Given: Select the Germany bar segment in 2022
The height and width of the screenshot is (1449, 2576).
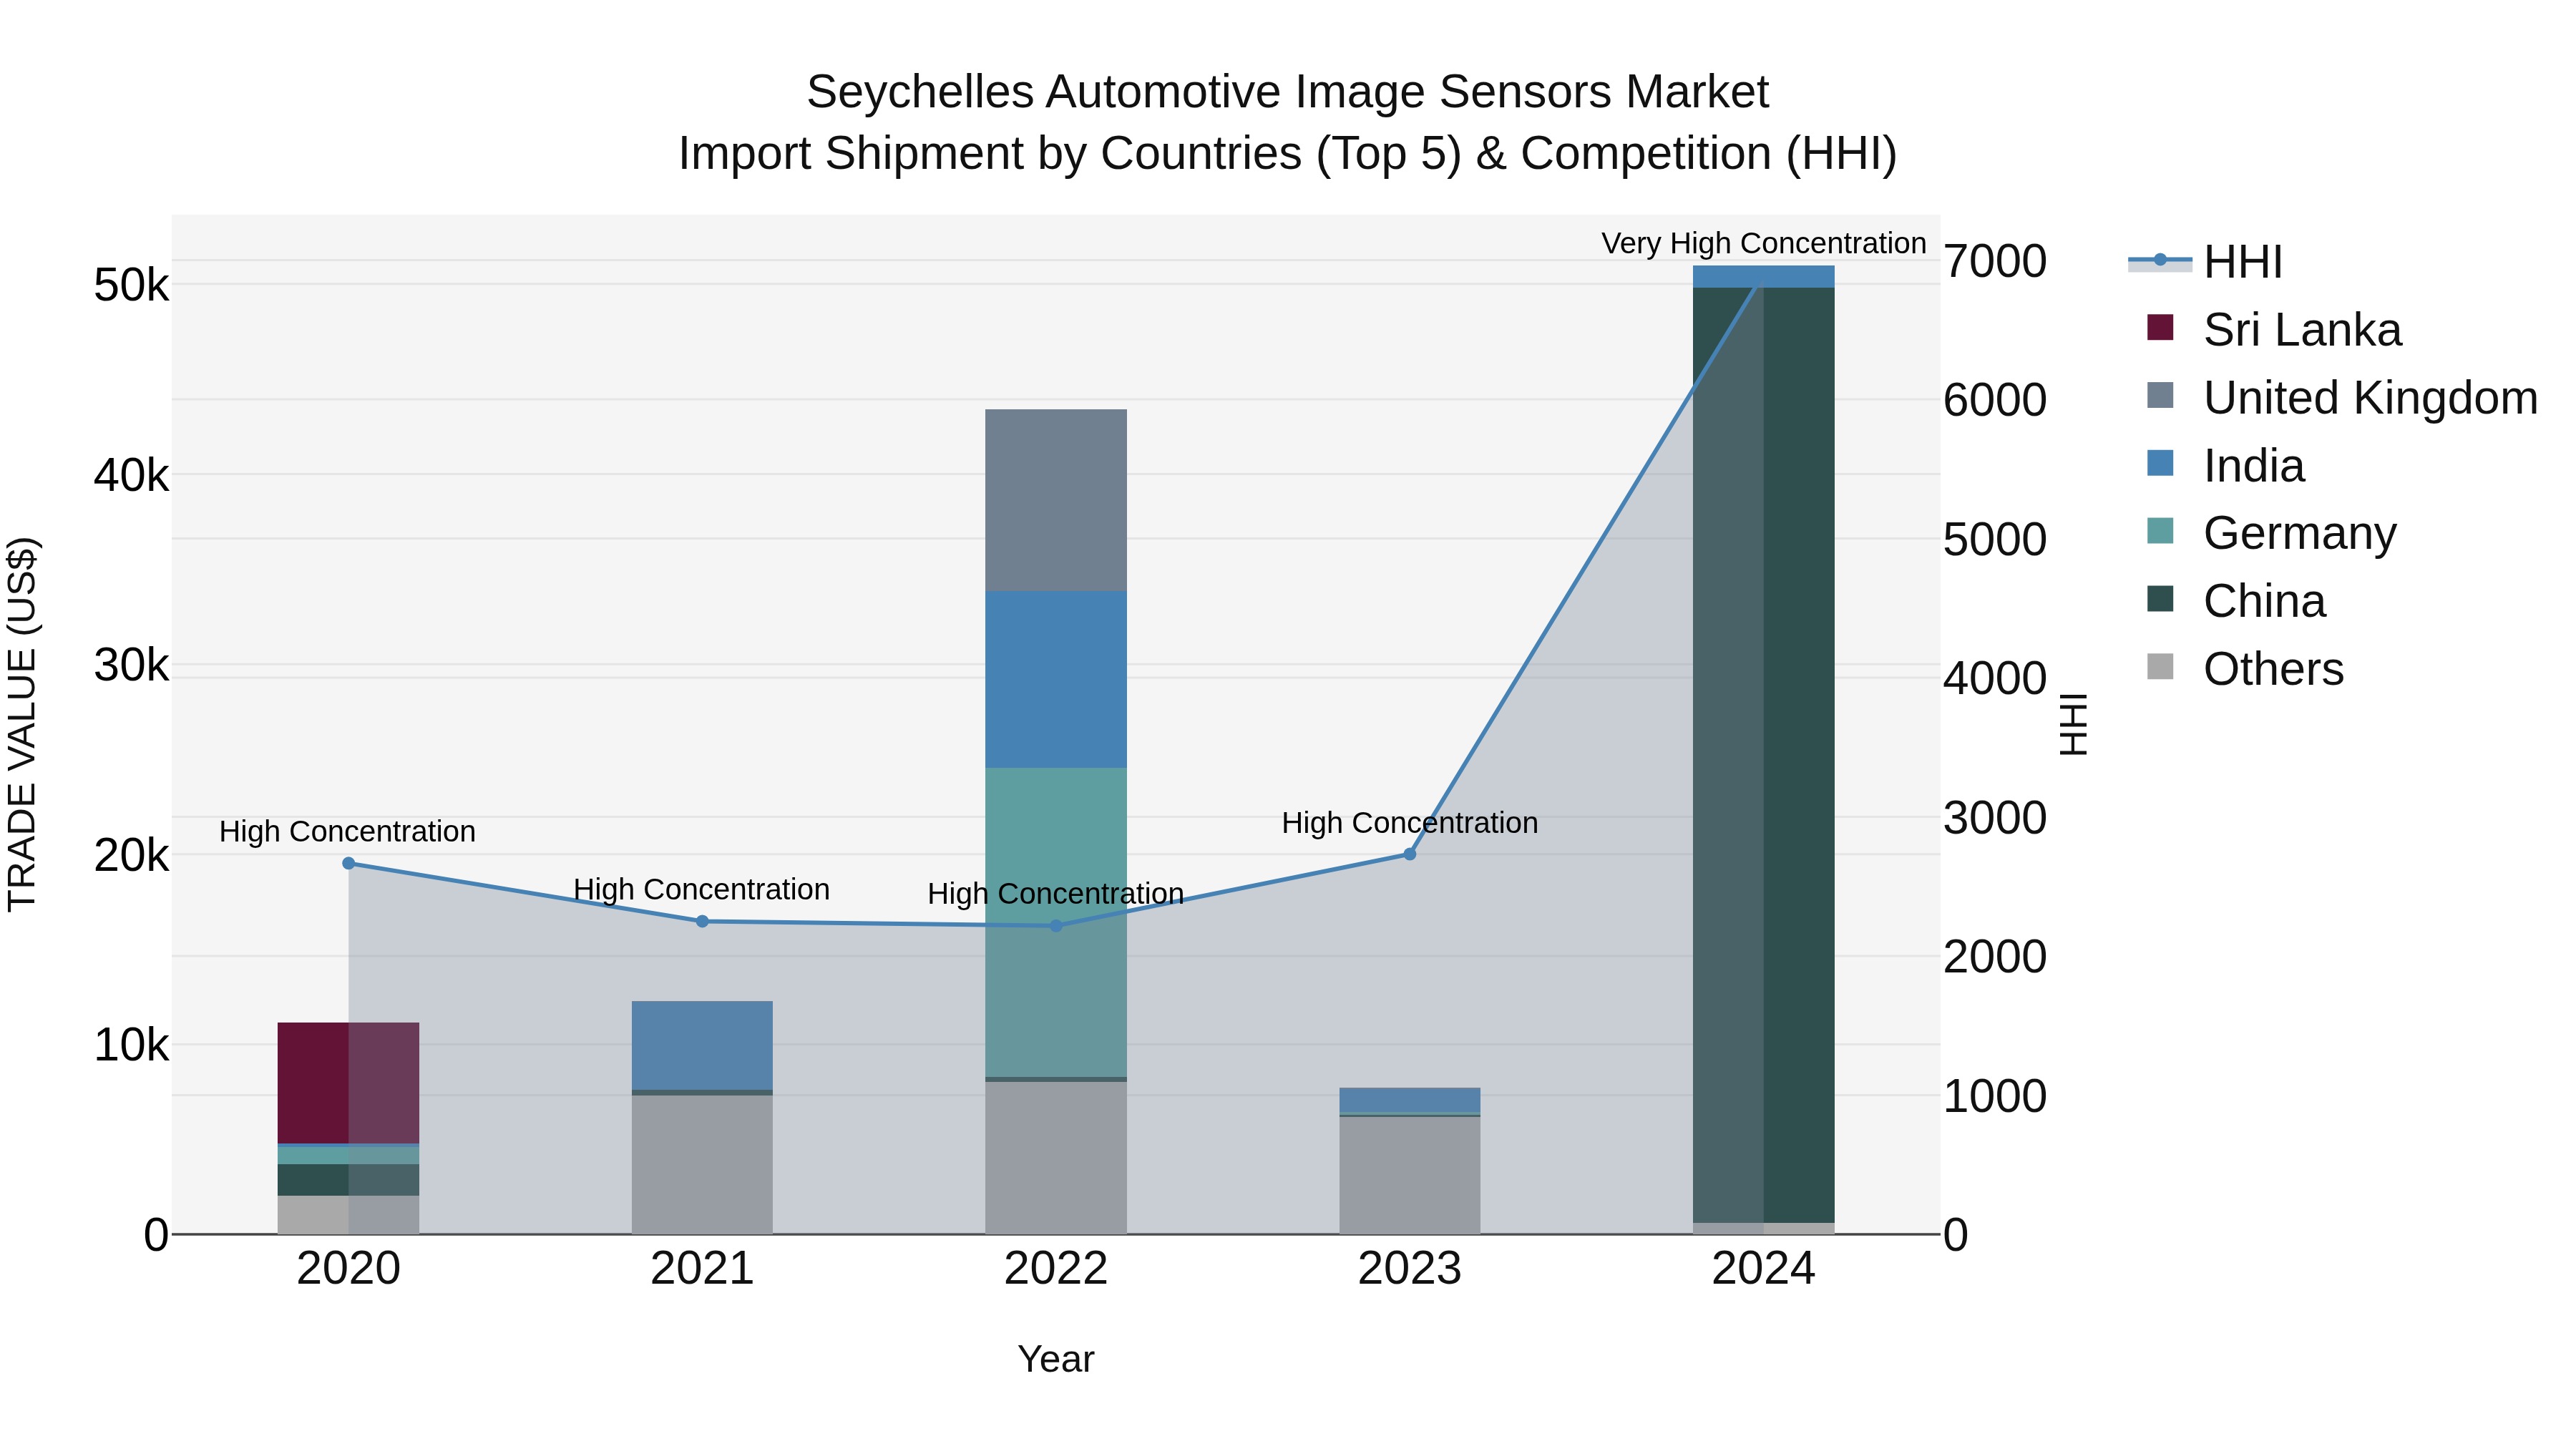Looking at the screenshot, I should (x=1056, y=922).
